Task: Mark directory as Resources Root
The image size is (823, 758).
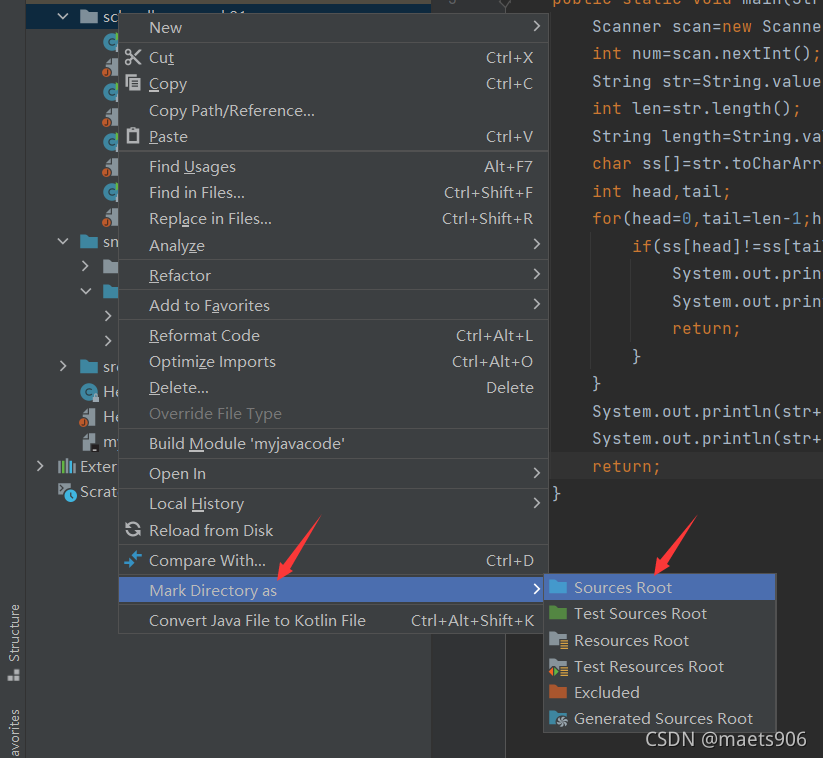Action: coord(660,640)
